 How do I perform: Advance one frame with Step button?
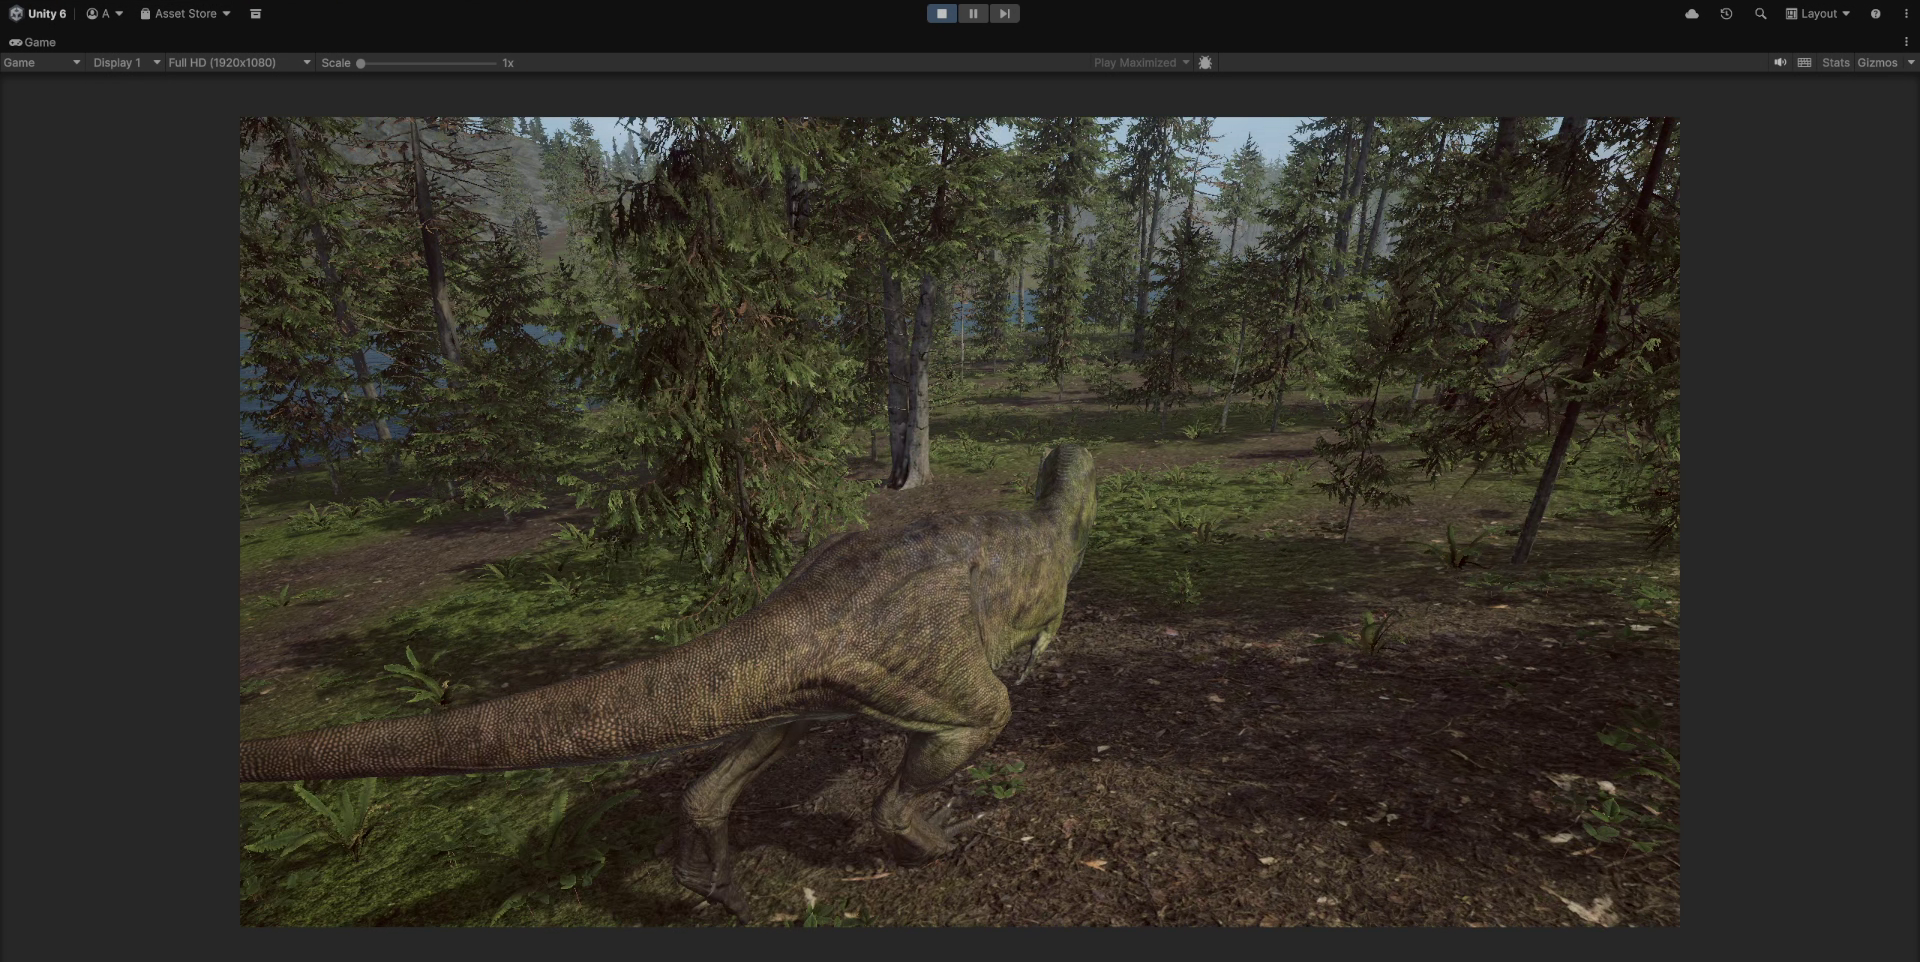(1004, 14)
